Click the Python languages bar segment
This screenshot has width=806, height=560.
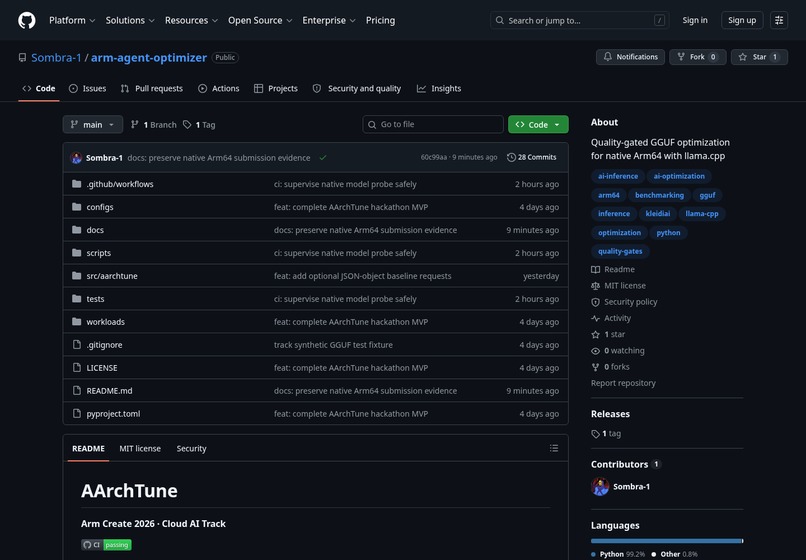pyautogui.click(x=666, y=541)
